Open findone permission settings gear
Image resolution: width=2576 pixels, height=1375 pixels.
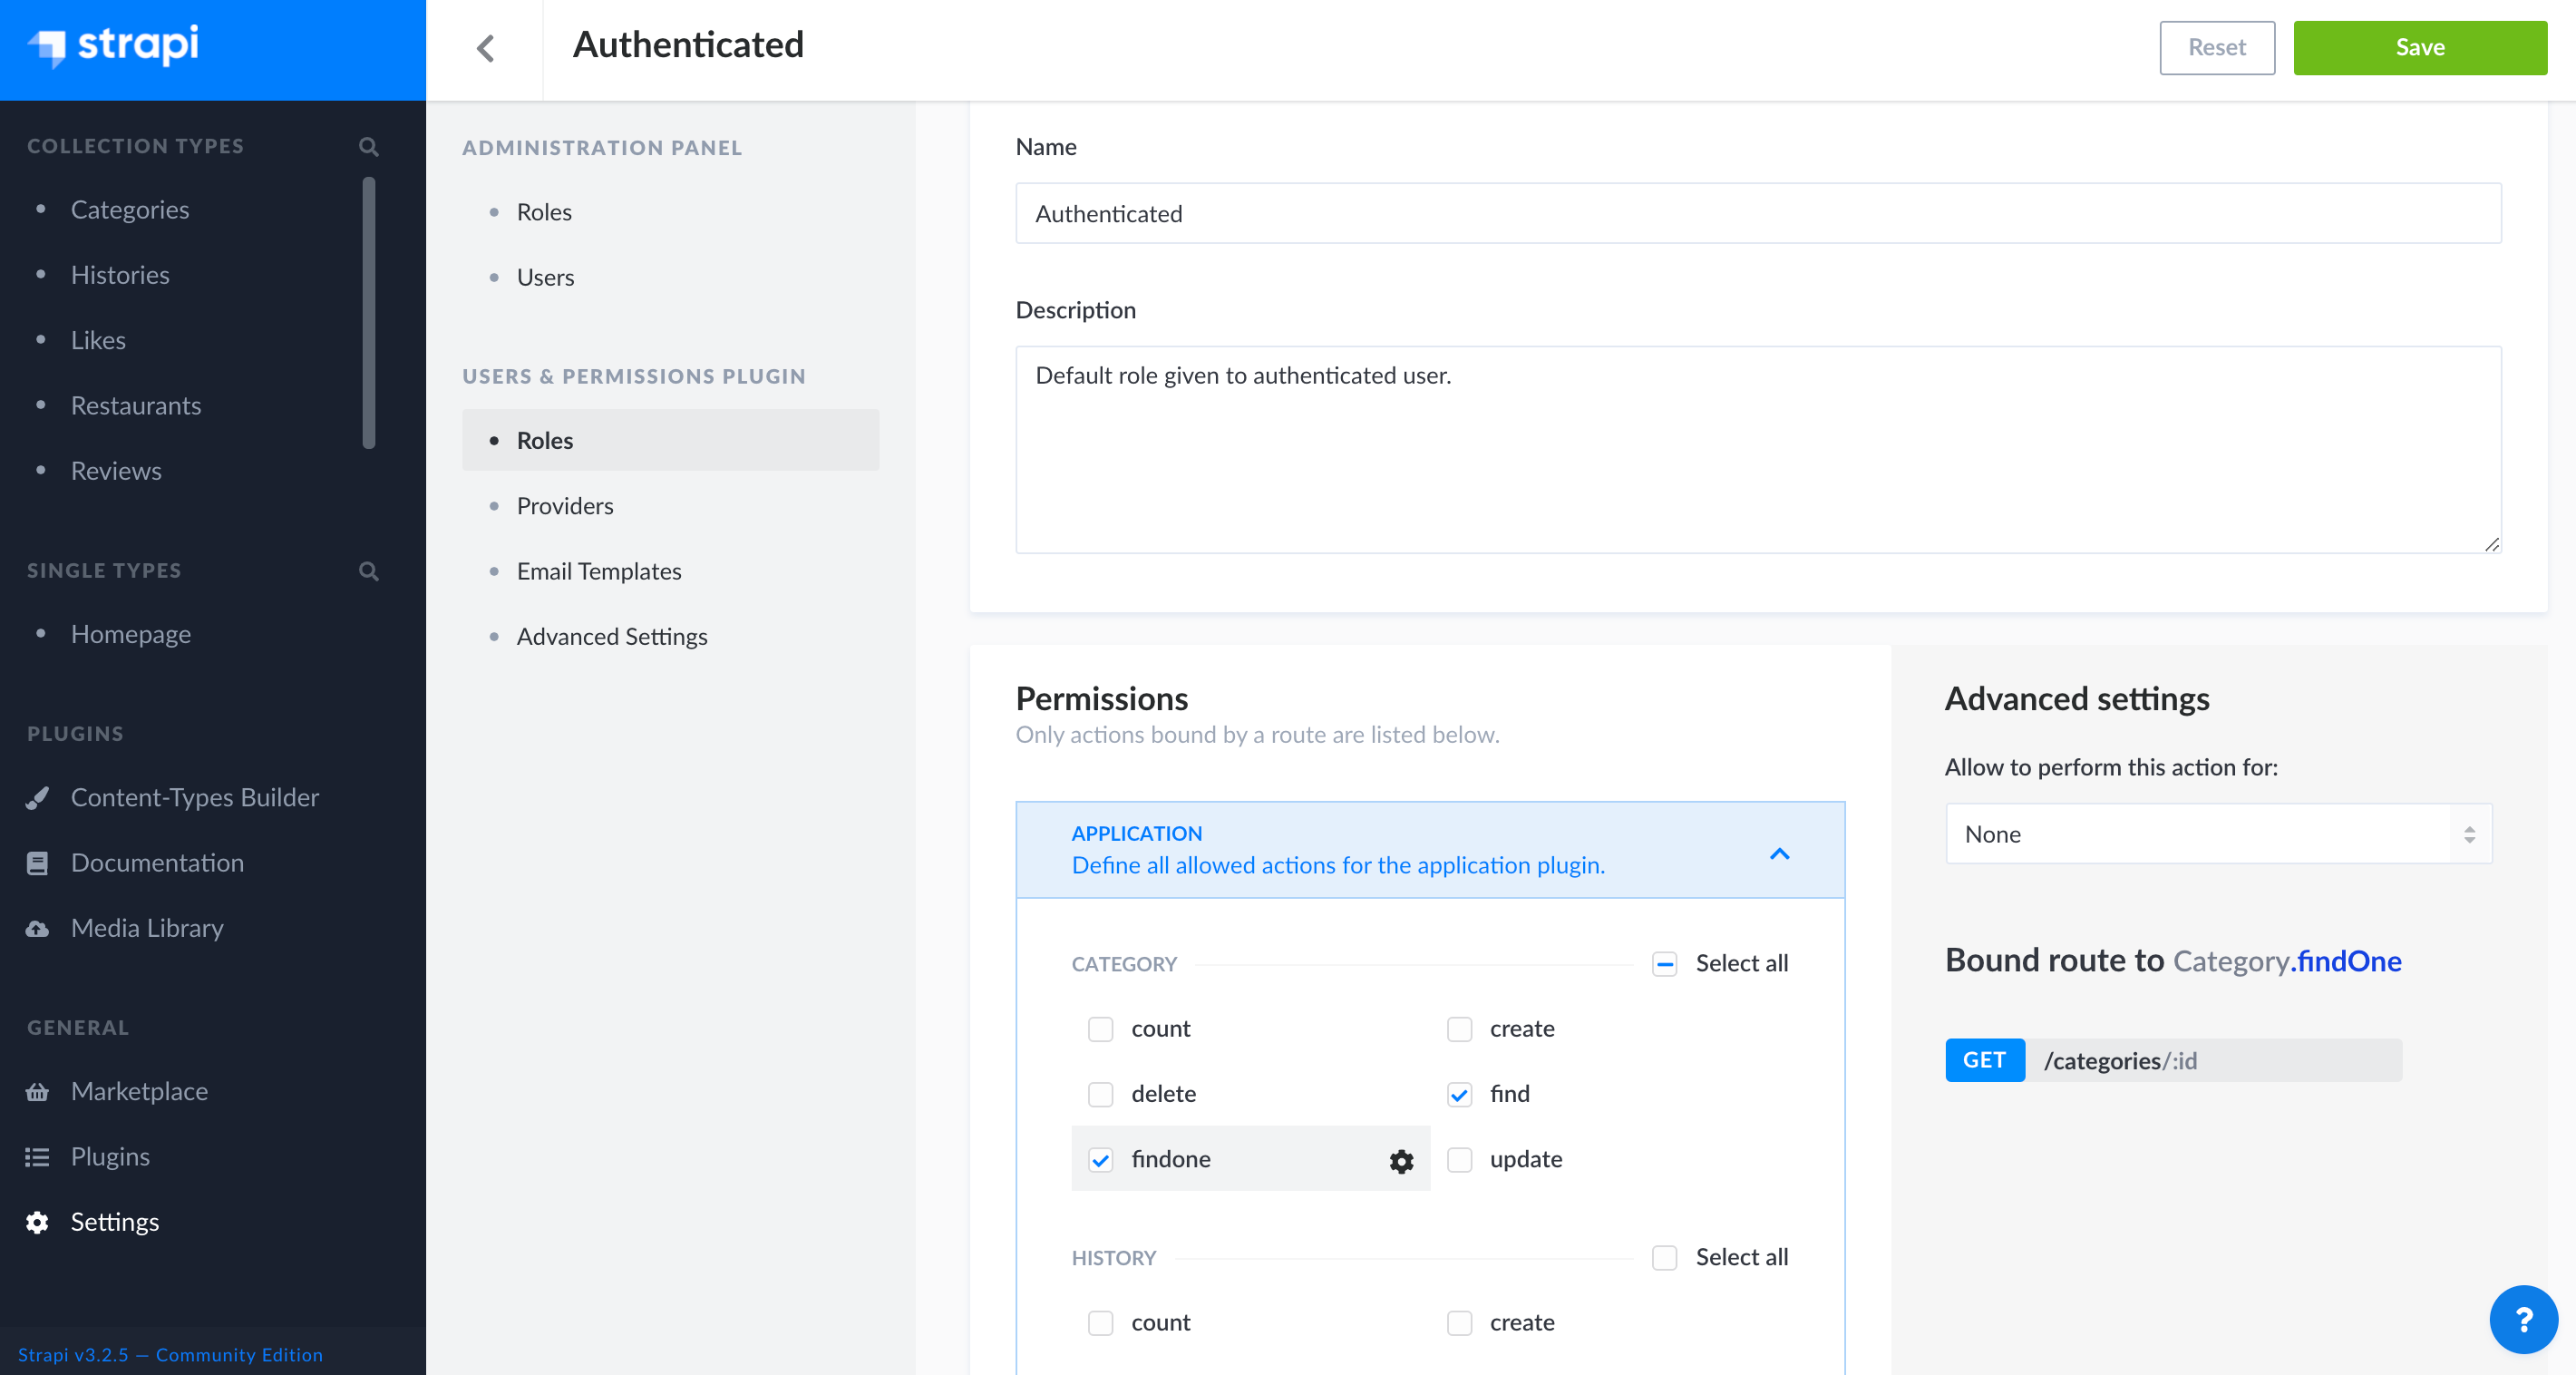(x=1400, y=1160)
